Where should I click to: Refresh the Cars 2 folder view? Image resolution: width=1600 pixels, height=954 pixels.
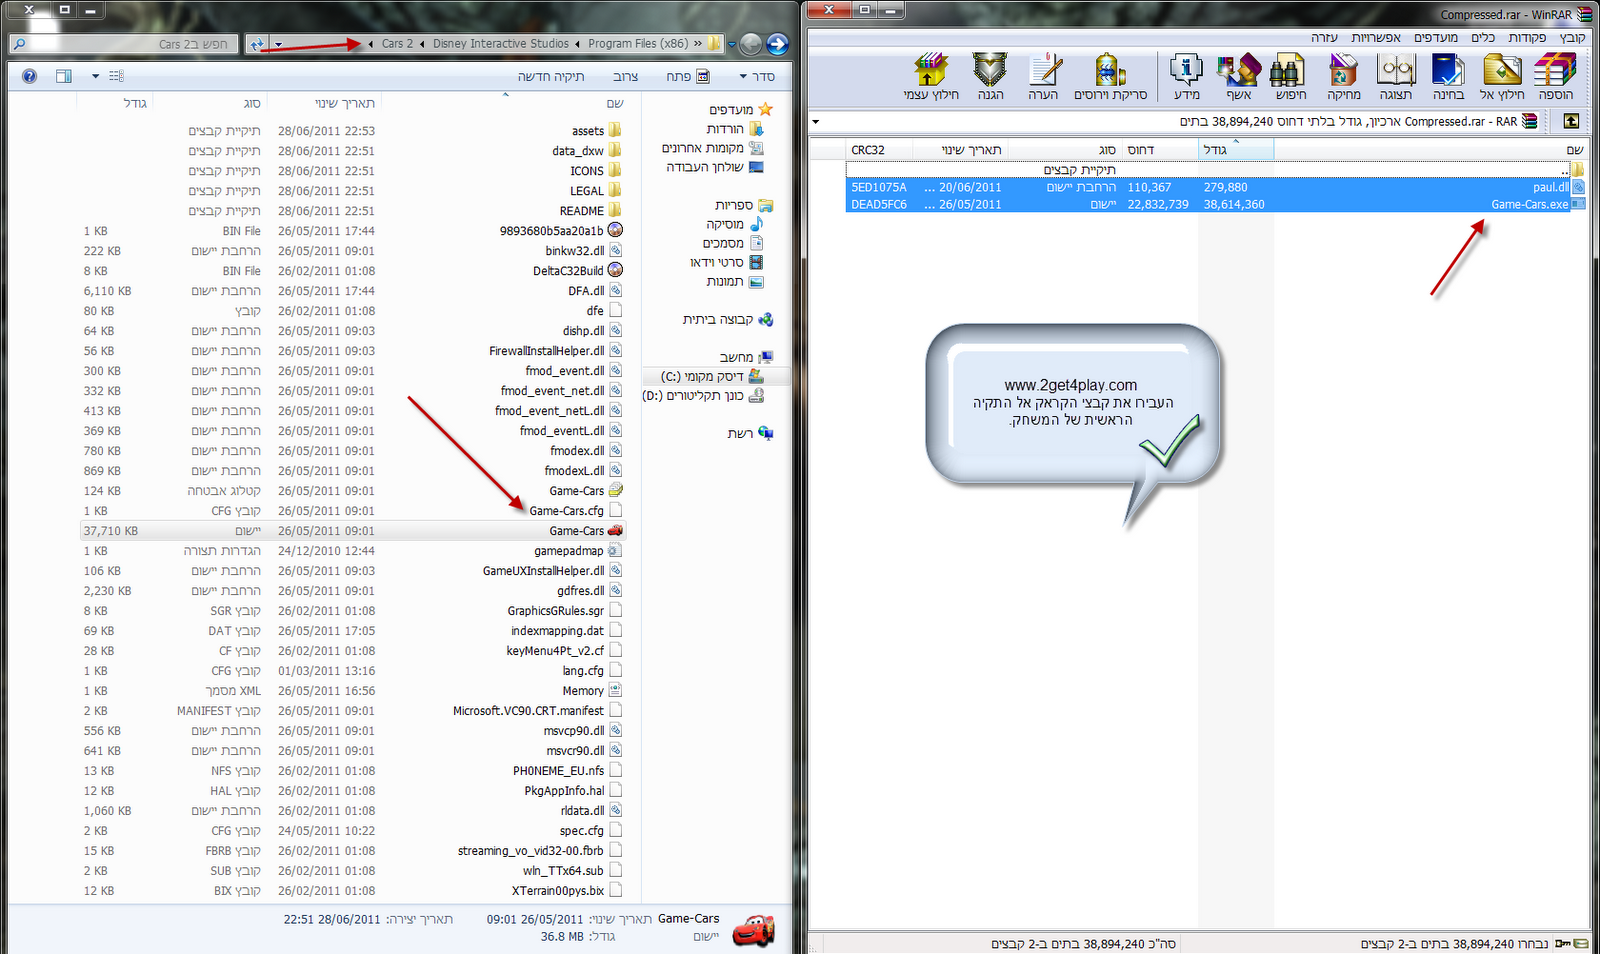coord(257,44)
